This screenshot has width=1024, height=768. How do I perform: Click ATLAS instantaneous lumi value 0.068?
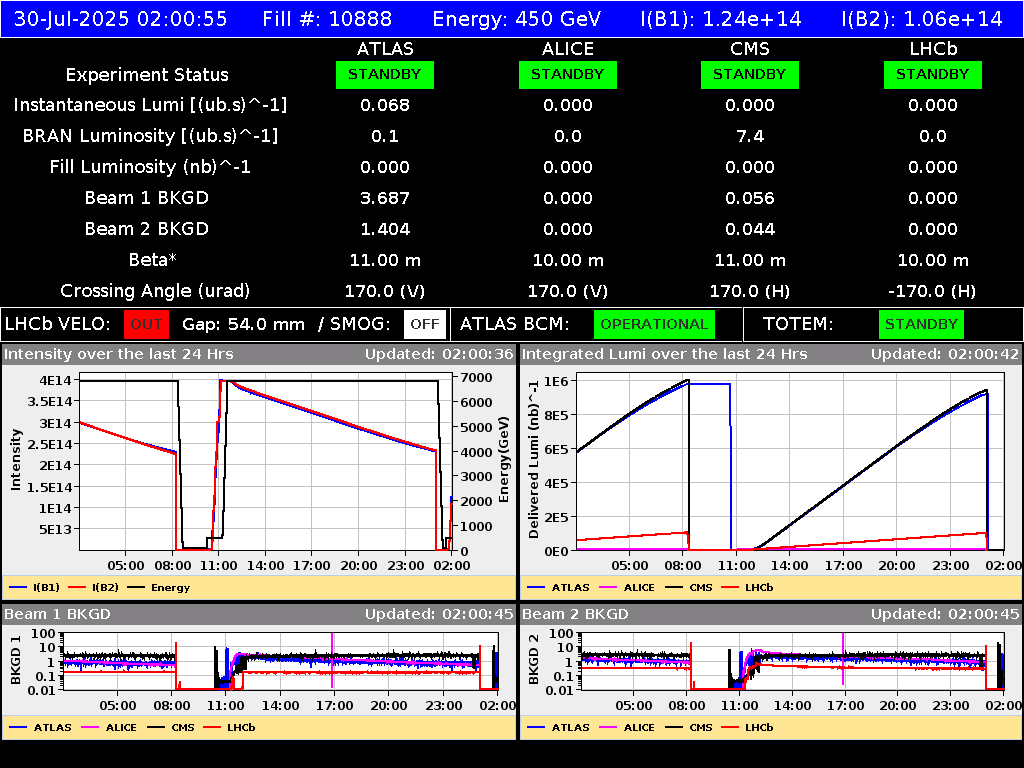(x=385, y=105)
